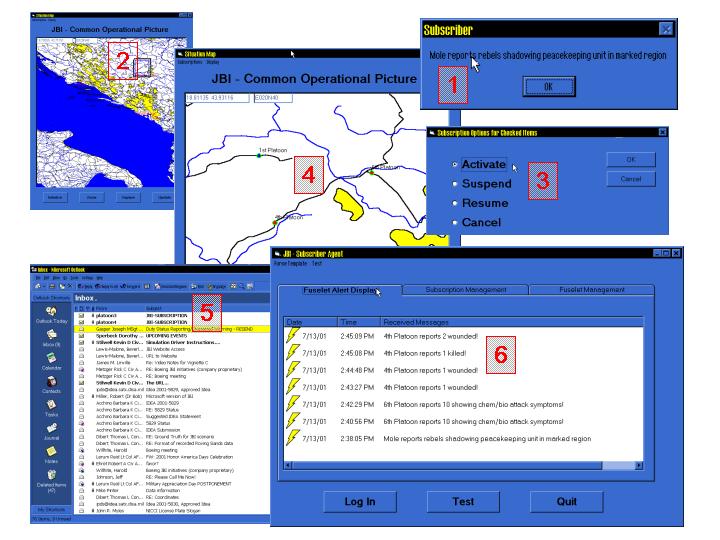
Task: Open the Calendar shortcut in Outlook sidebar
Action: tap(51, 361)
